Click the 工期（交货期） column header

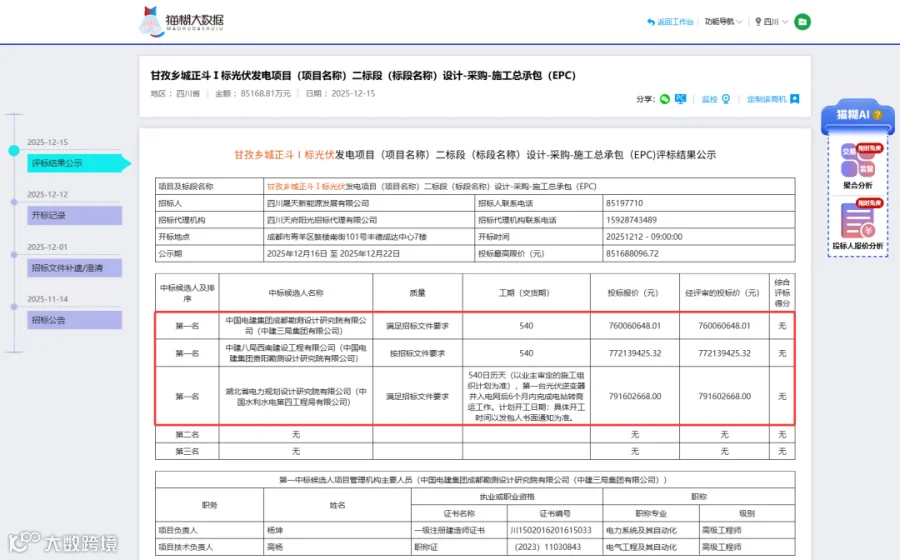[x=524, y=293]
